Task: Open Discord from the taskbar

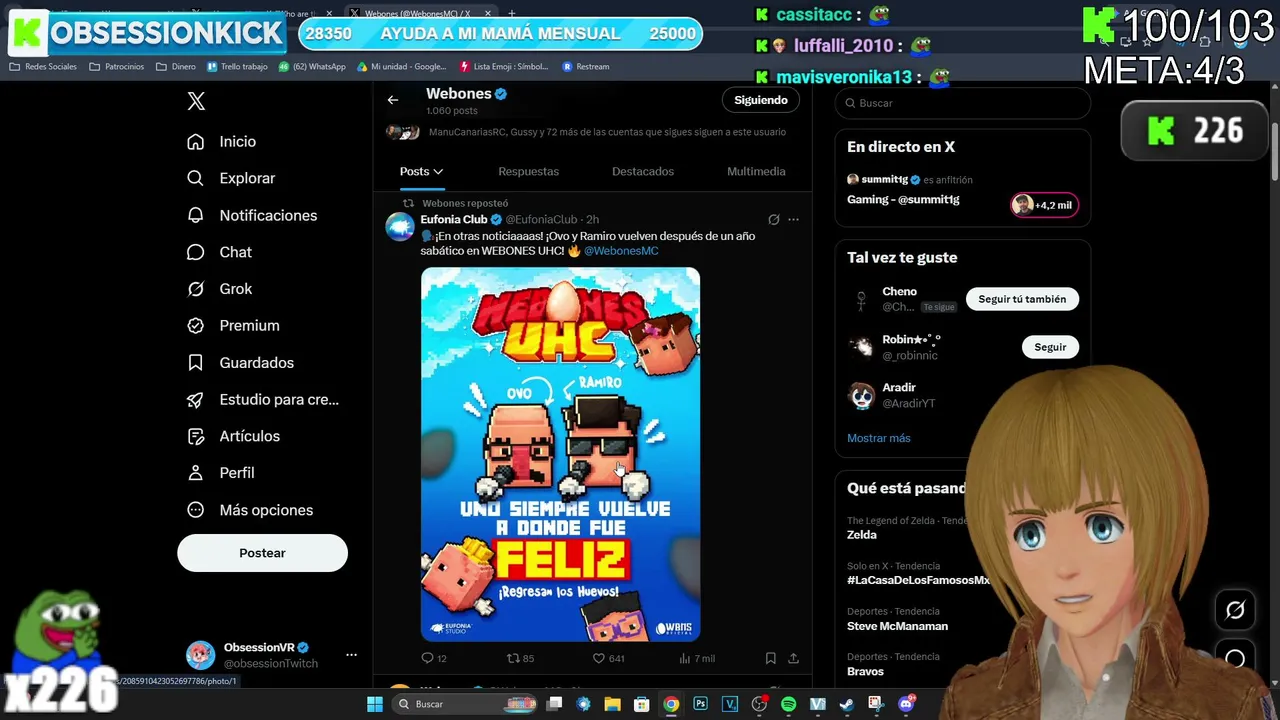Action: [906, 704]
